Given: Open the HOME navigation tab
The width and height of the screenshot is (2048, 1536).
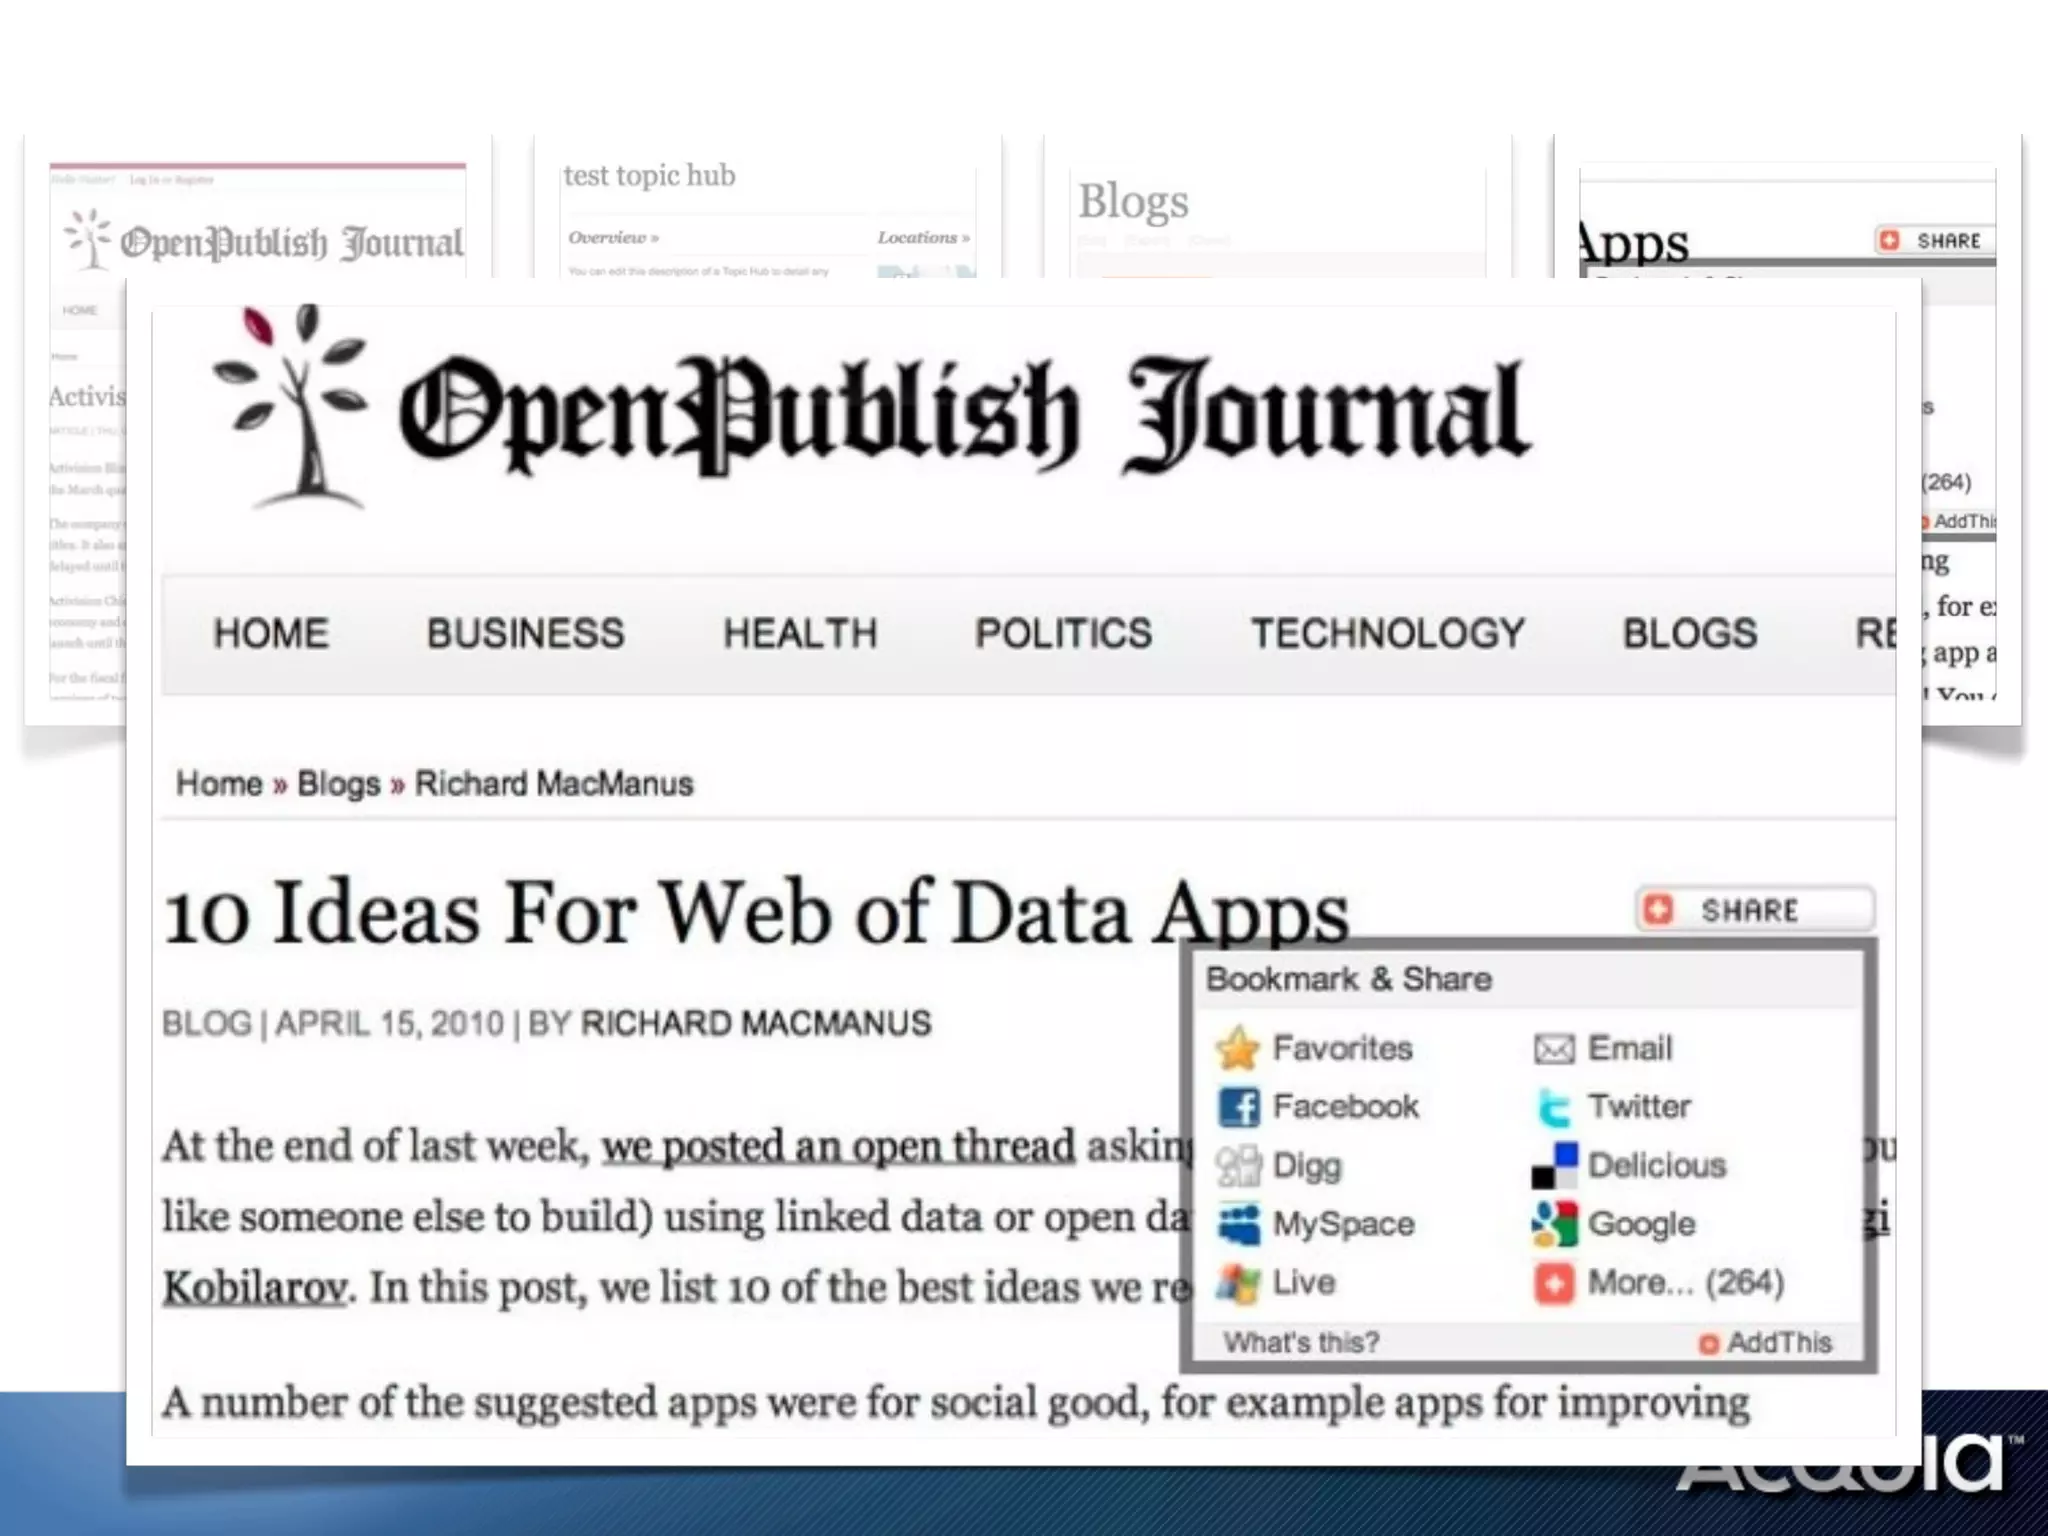Looking at the screenshot, I should 271,634.
